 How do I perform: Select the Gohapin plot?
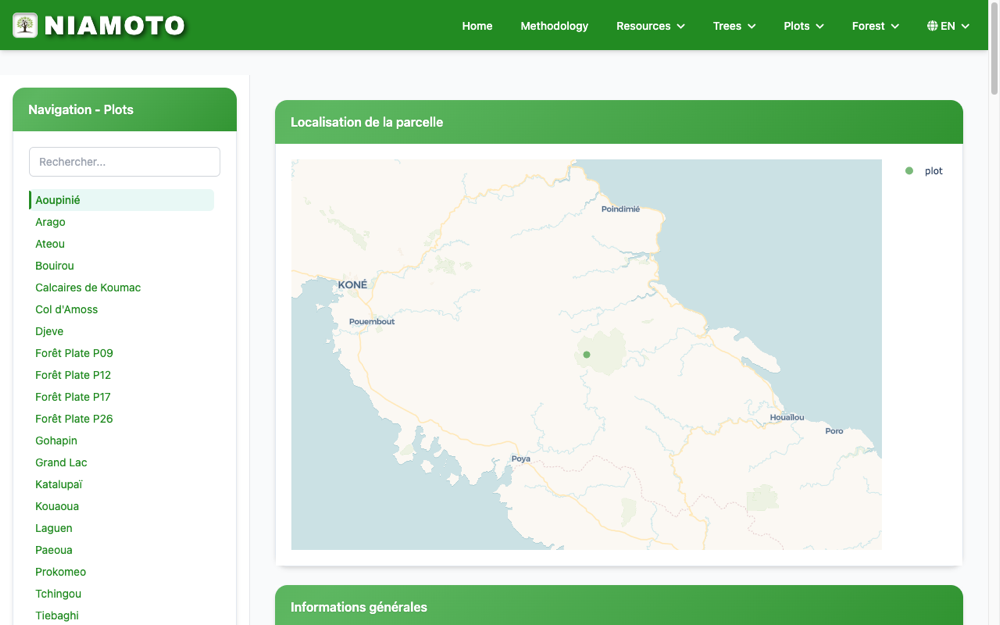(x=56, y=441)
